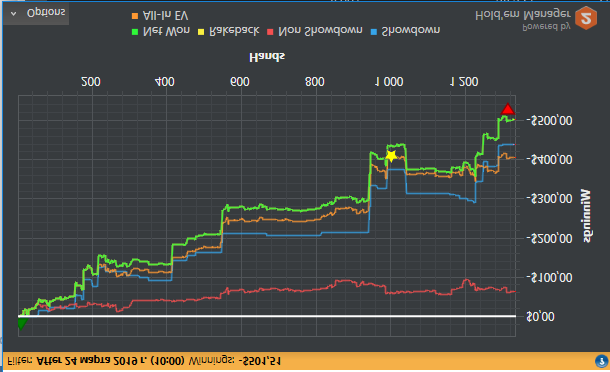Click the blue round icon in filter bar

[x=602, y=361]
